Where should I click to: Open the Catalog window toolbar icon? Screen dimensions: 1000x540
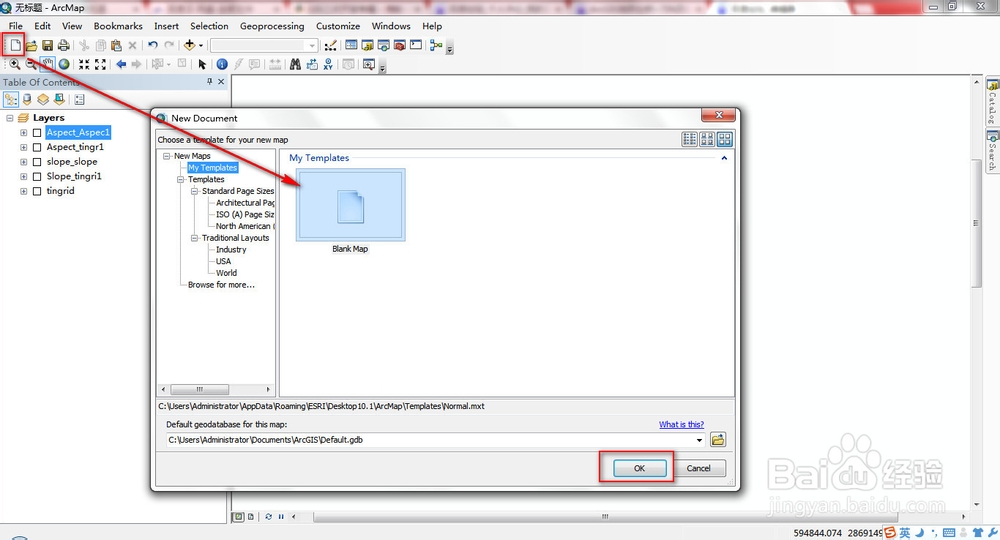pos(367,45)
